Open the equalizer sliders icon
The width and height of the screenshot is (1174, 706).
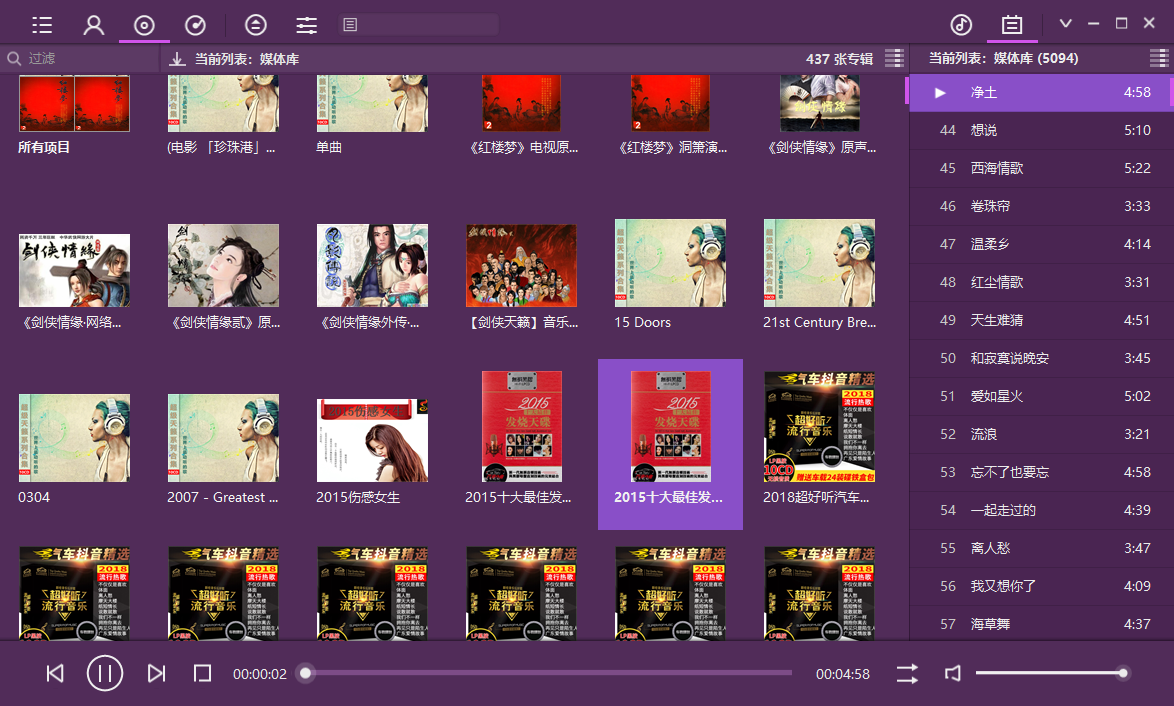(x=306, y=25)
